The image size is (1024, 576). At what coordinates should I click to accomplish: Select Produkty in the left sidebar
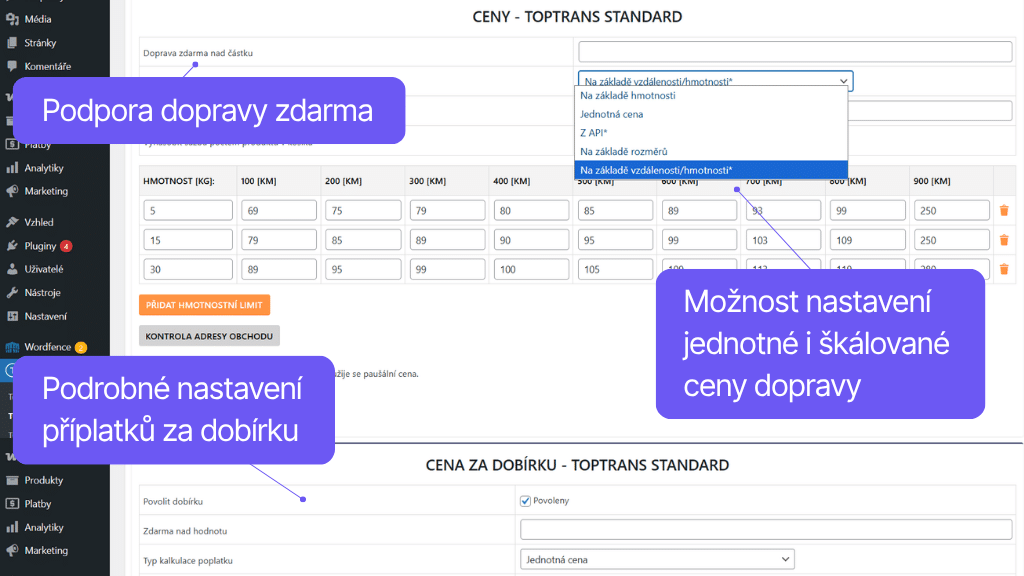42,480
